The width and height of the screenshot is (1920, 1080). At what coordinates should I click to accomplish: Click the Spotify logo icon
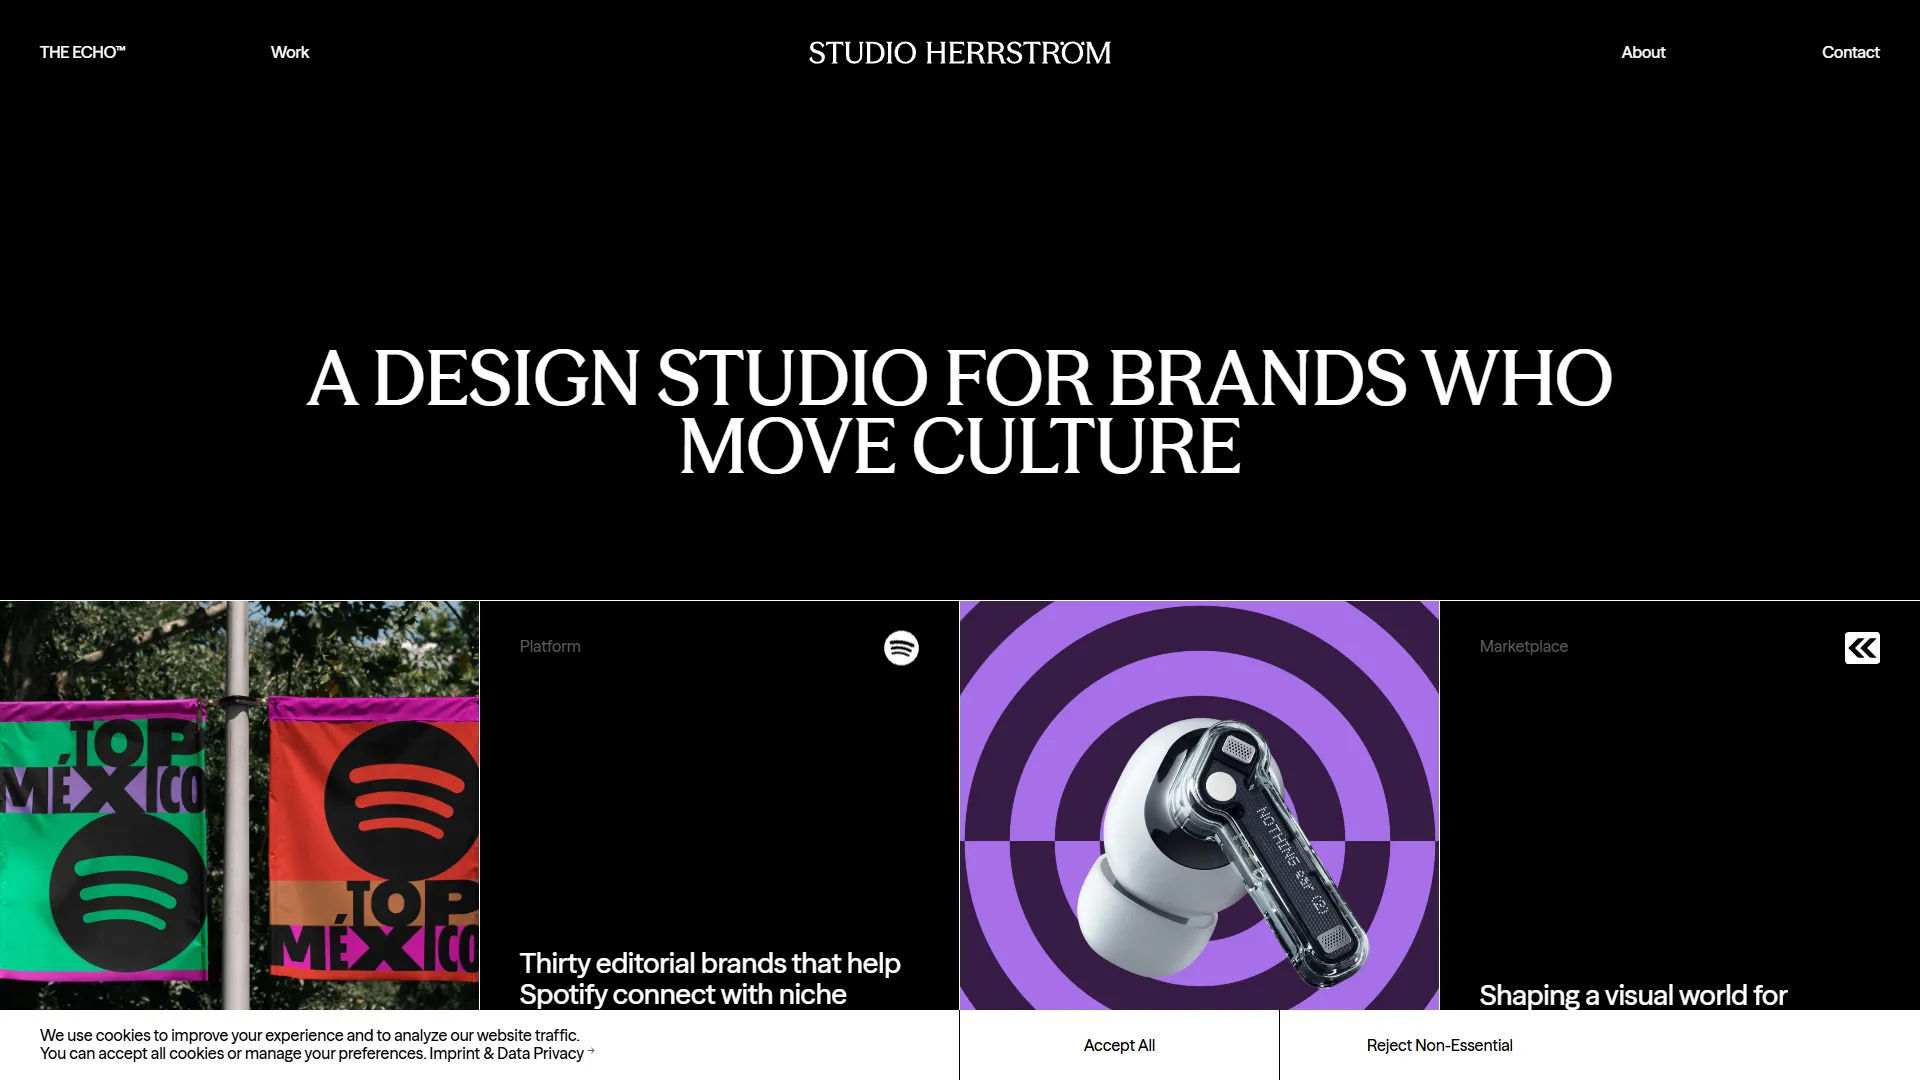click(901, 648)
